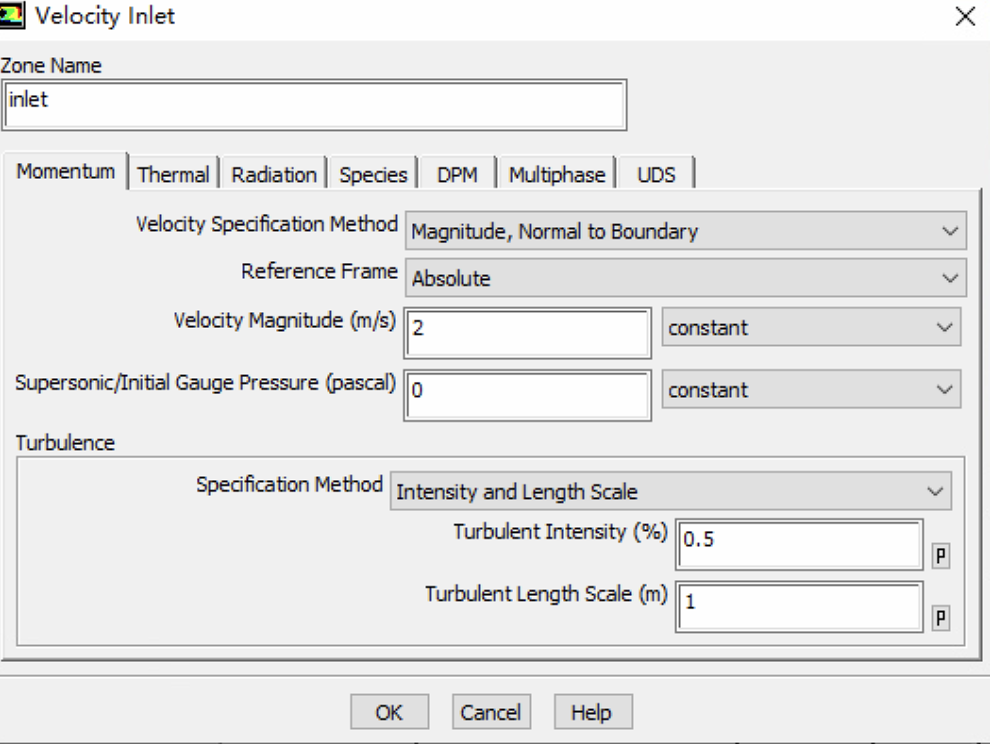Switch to the Thermal tab
Image resolution: width=990 pixels, height=744 pixels.
point(173,175)
